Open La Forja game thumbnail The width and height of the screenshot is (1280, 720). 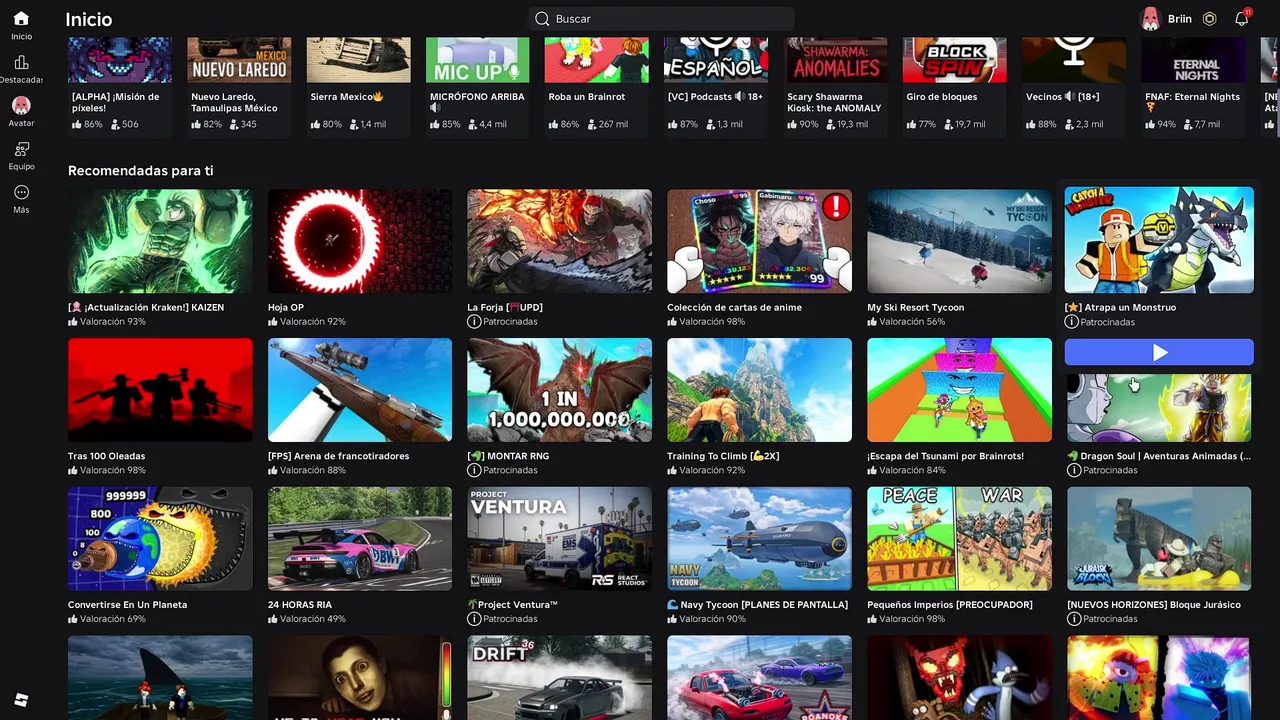click(559, 241)
